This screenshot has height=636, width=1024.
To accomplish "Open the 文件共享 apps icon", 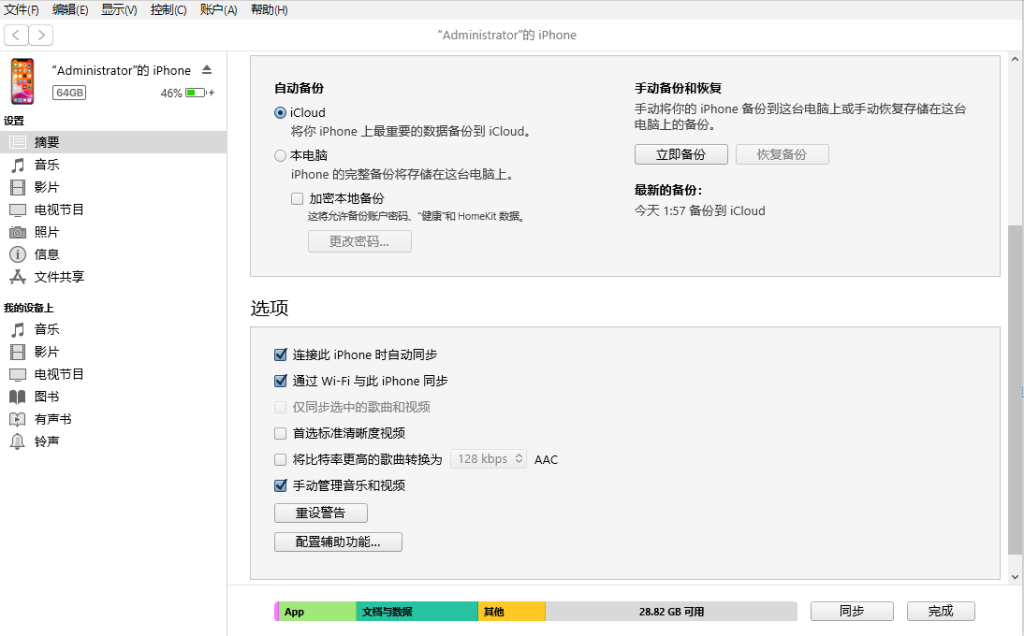I will tap(18, 277).
